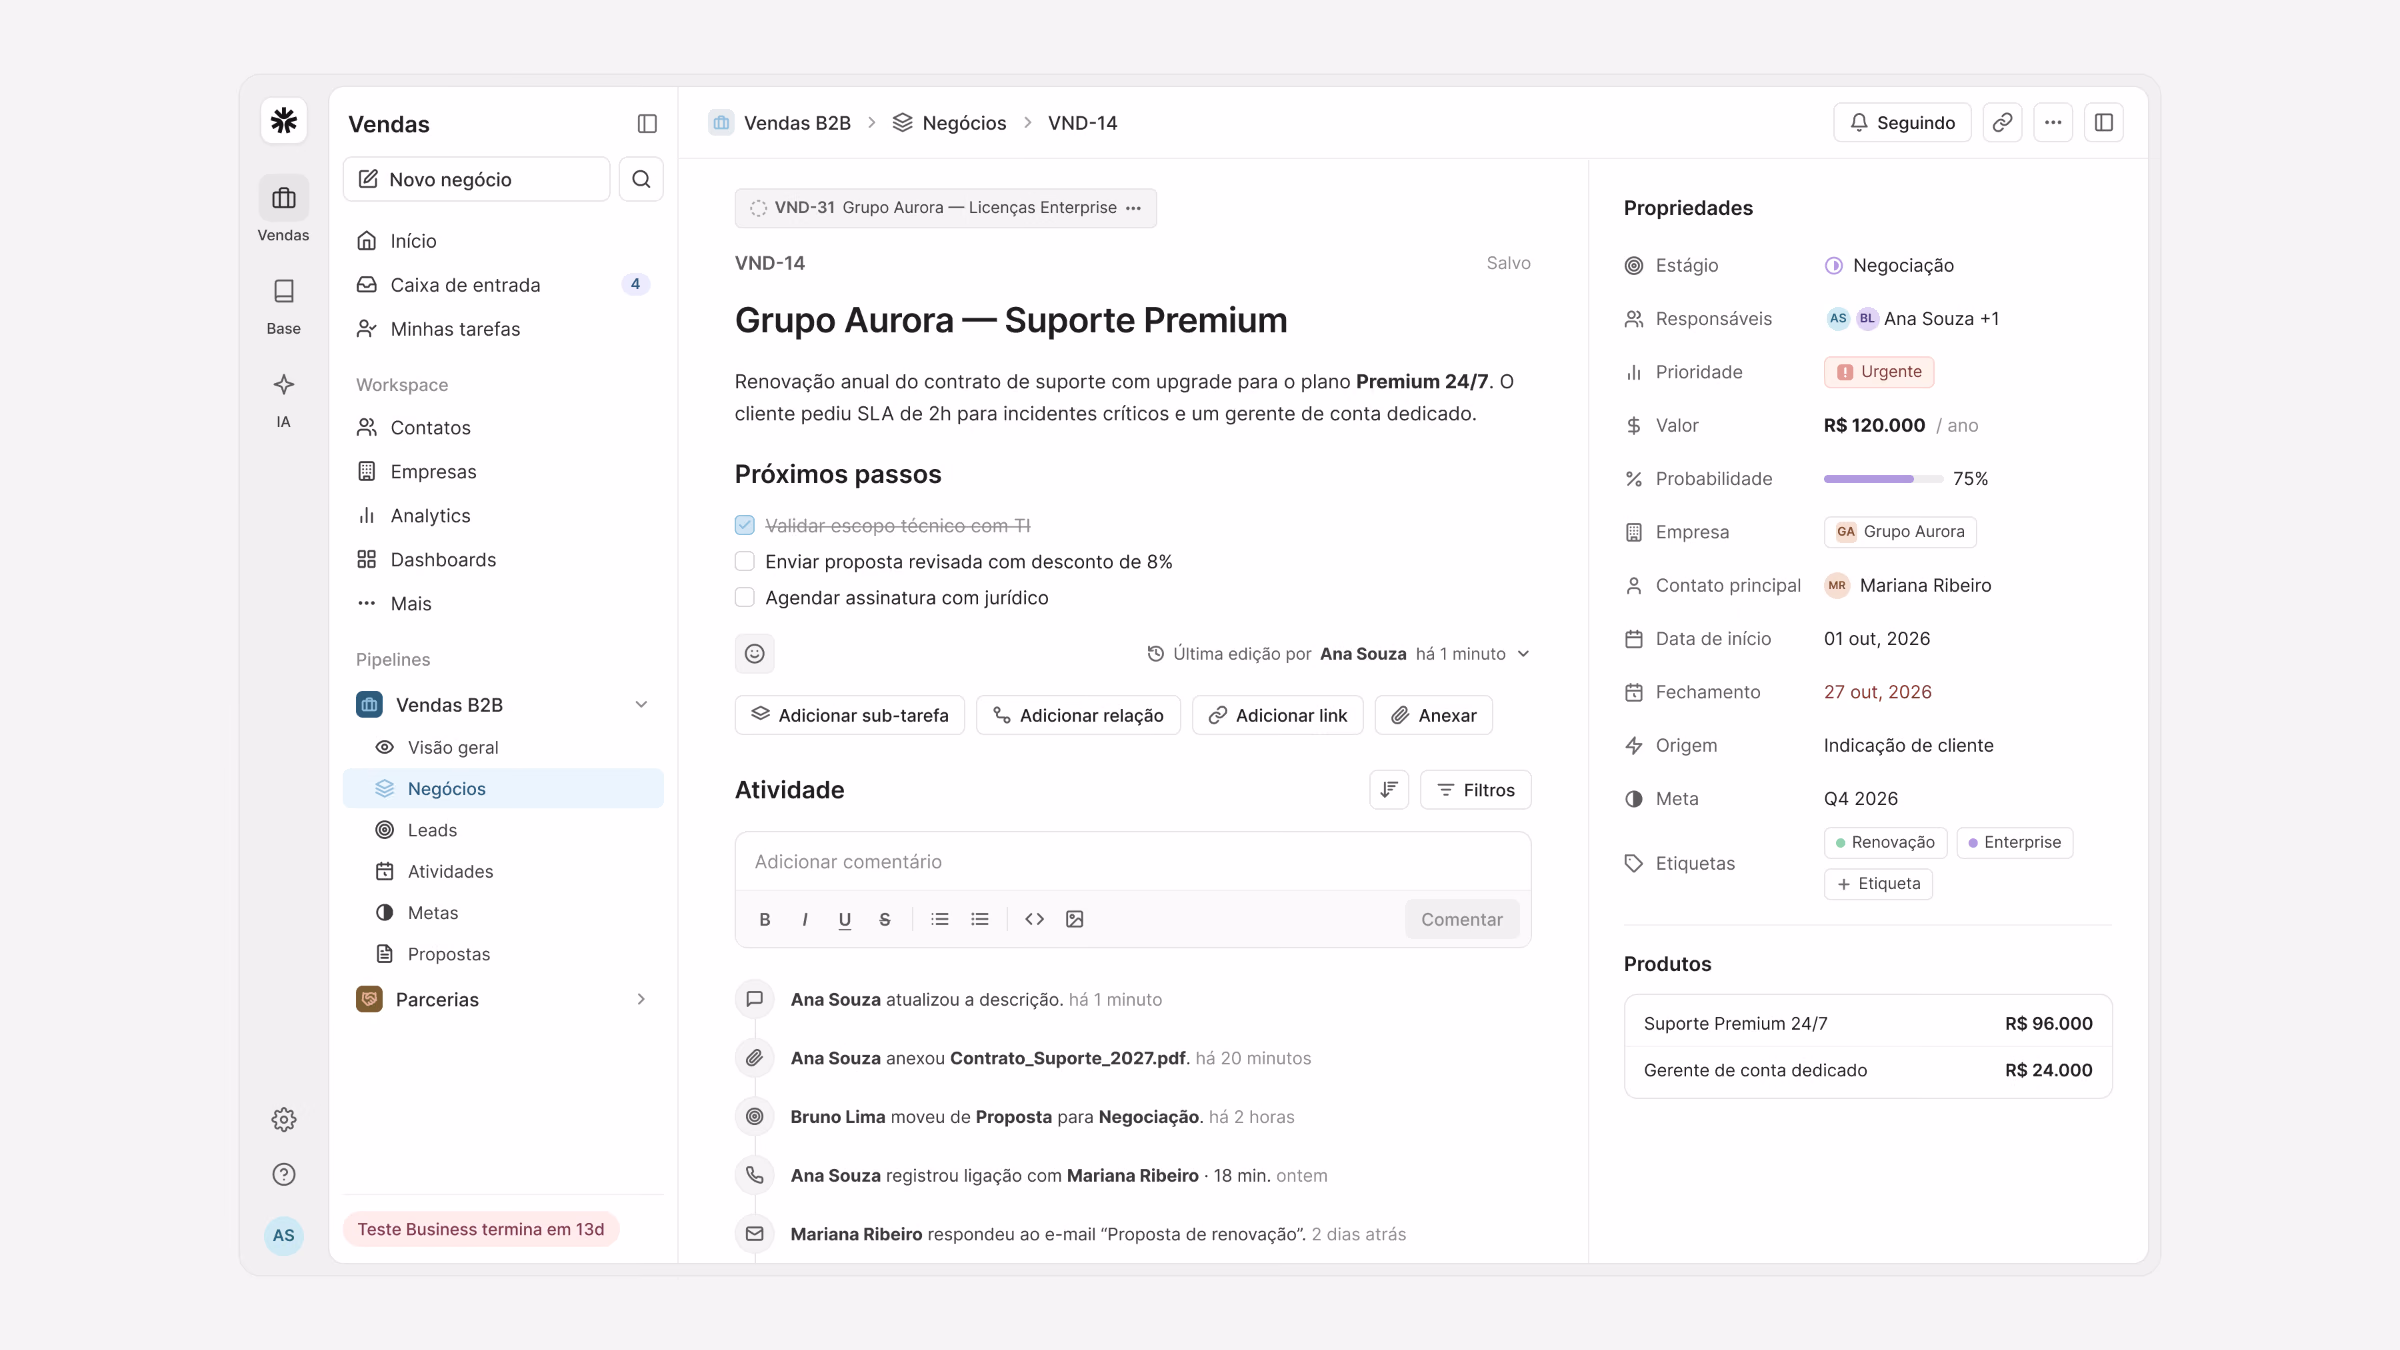
Task: Open VND-31 parent deal options dots
Action: [x=1133, y=208]
